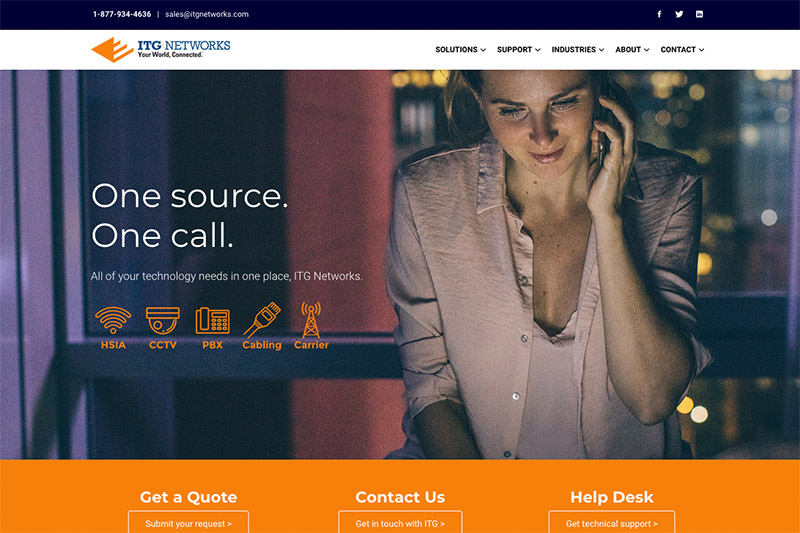Click the One source. One call. headline
This screenshot has width=800, height=533.
(190, 215)
